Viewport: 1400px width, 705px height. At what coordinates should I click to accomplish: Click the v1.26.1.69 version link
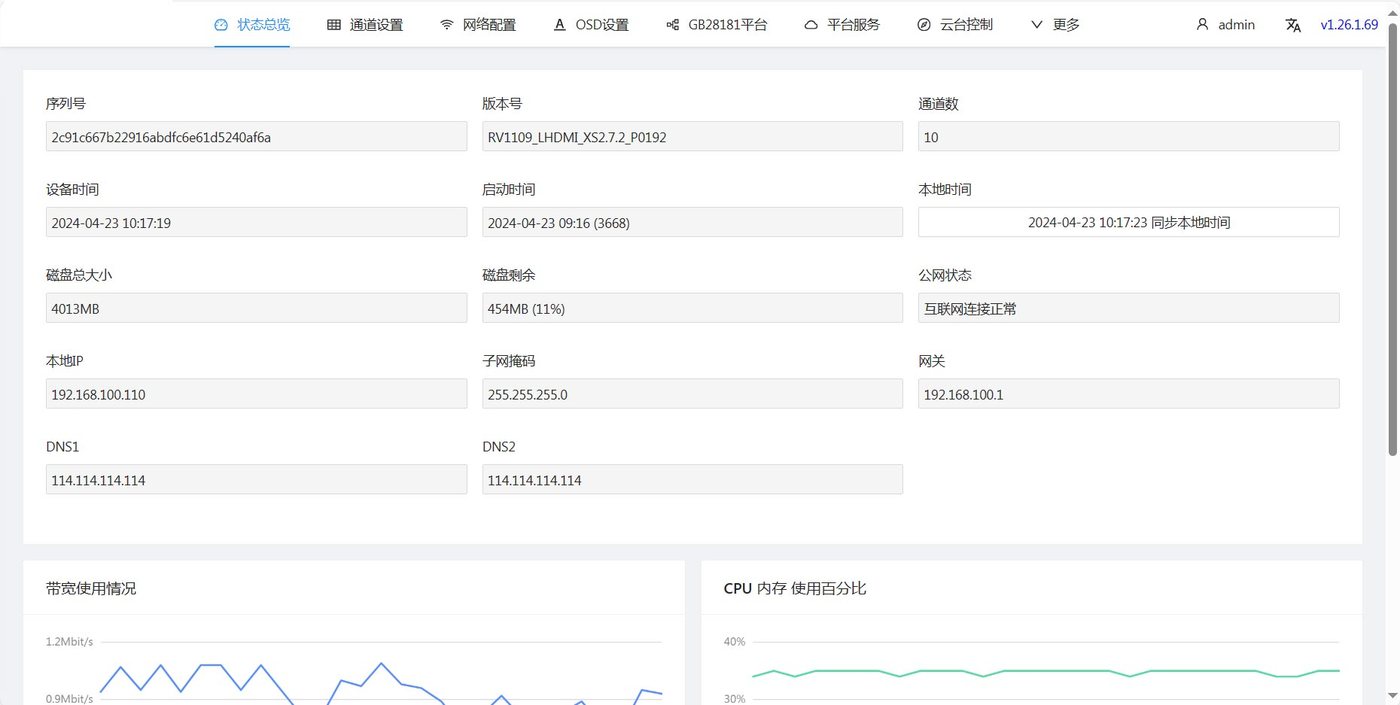pyautogui.click(x=1349, y=24)
